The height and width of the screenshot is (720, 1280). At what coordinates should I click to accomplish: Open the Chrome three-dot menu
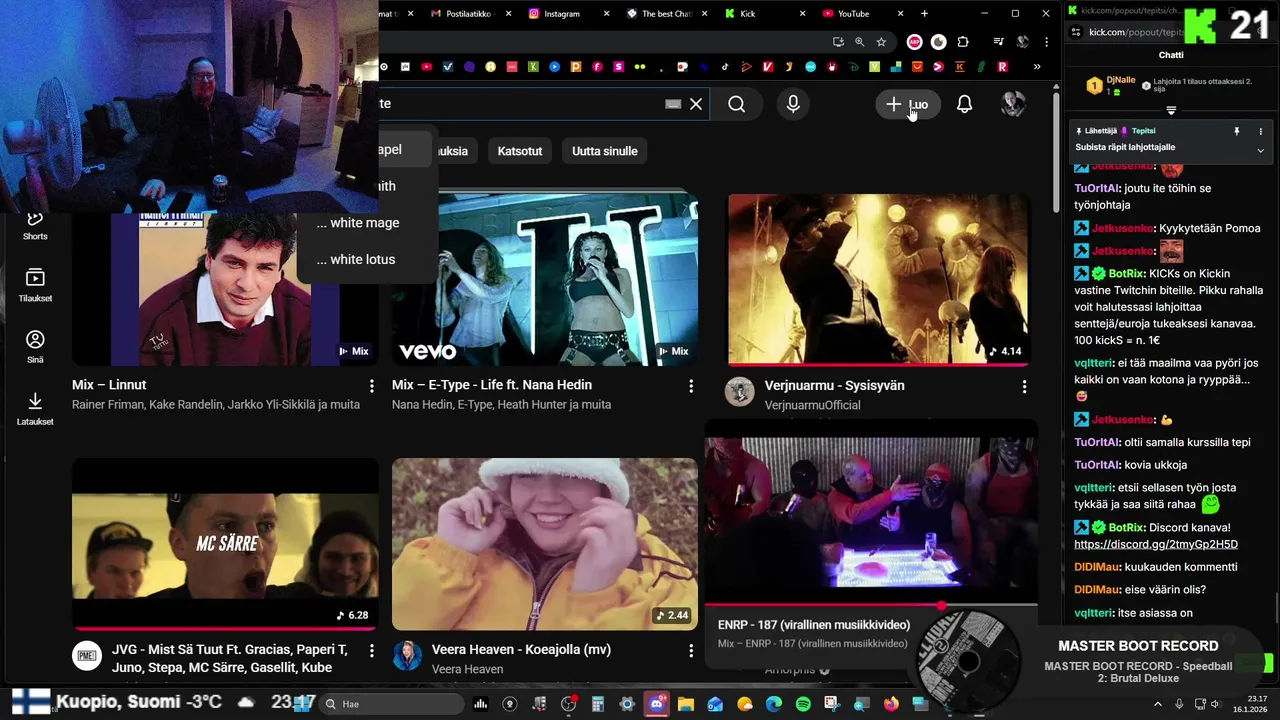coord(1047,42)
